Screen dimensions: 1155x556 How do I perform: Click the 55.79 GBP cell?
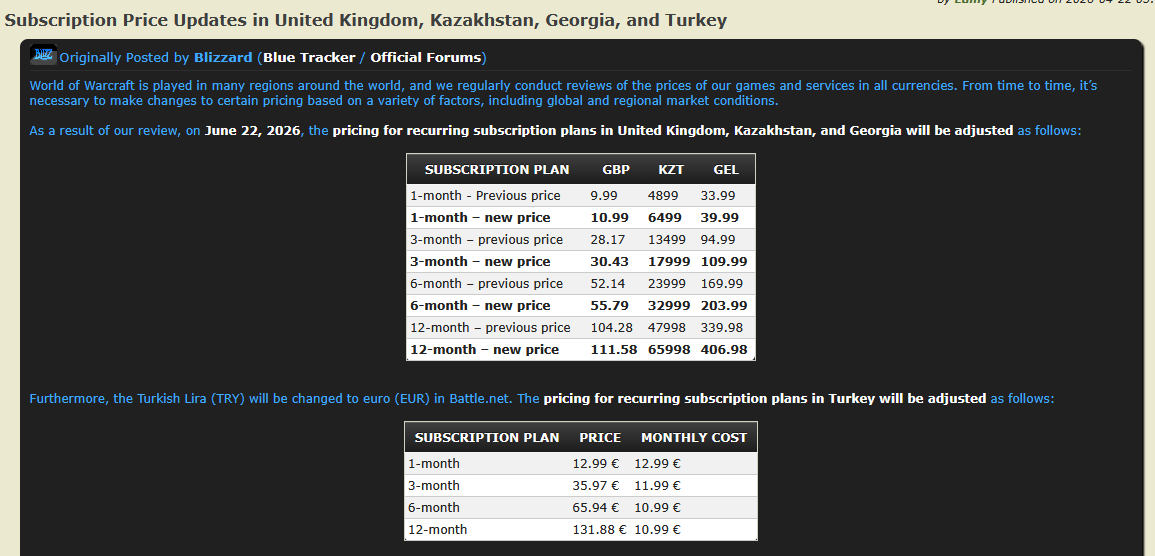point(609,306)
